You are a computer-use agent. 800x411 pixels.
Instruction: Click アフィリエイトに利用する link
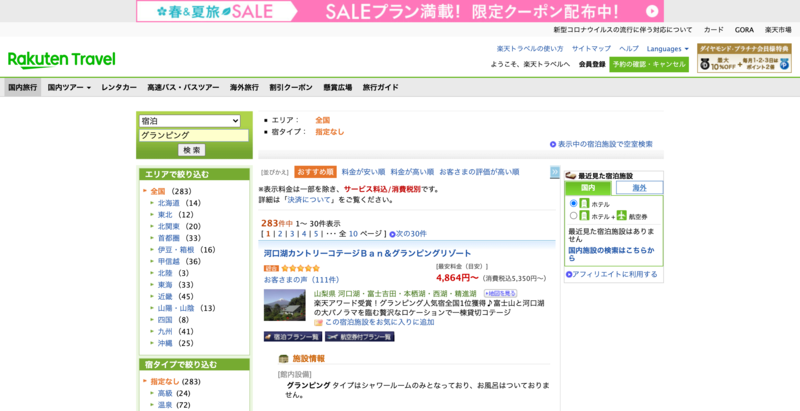(x=614, y=274)
